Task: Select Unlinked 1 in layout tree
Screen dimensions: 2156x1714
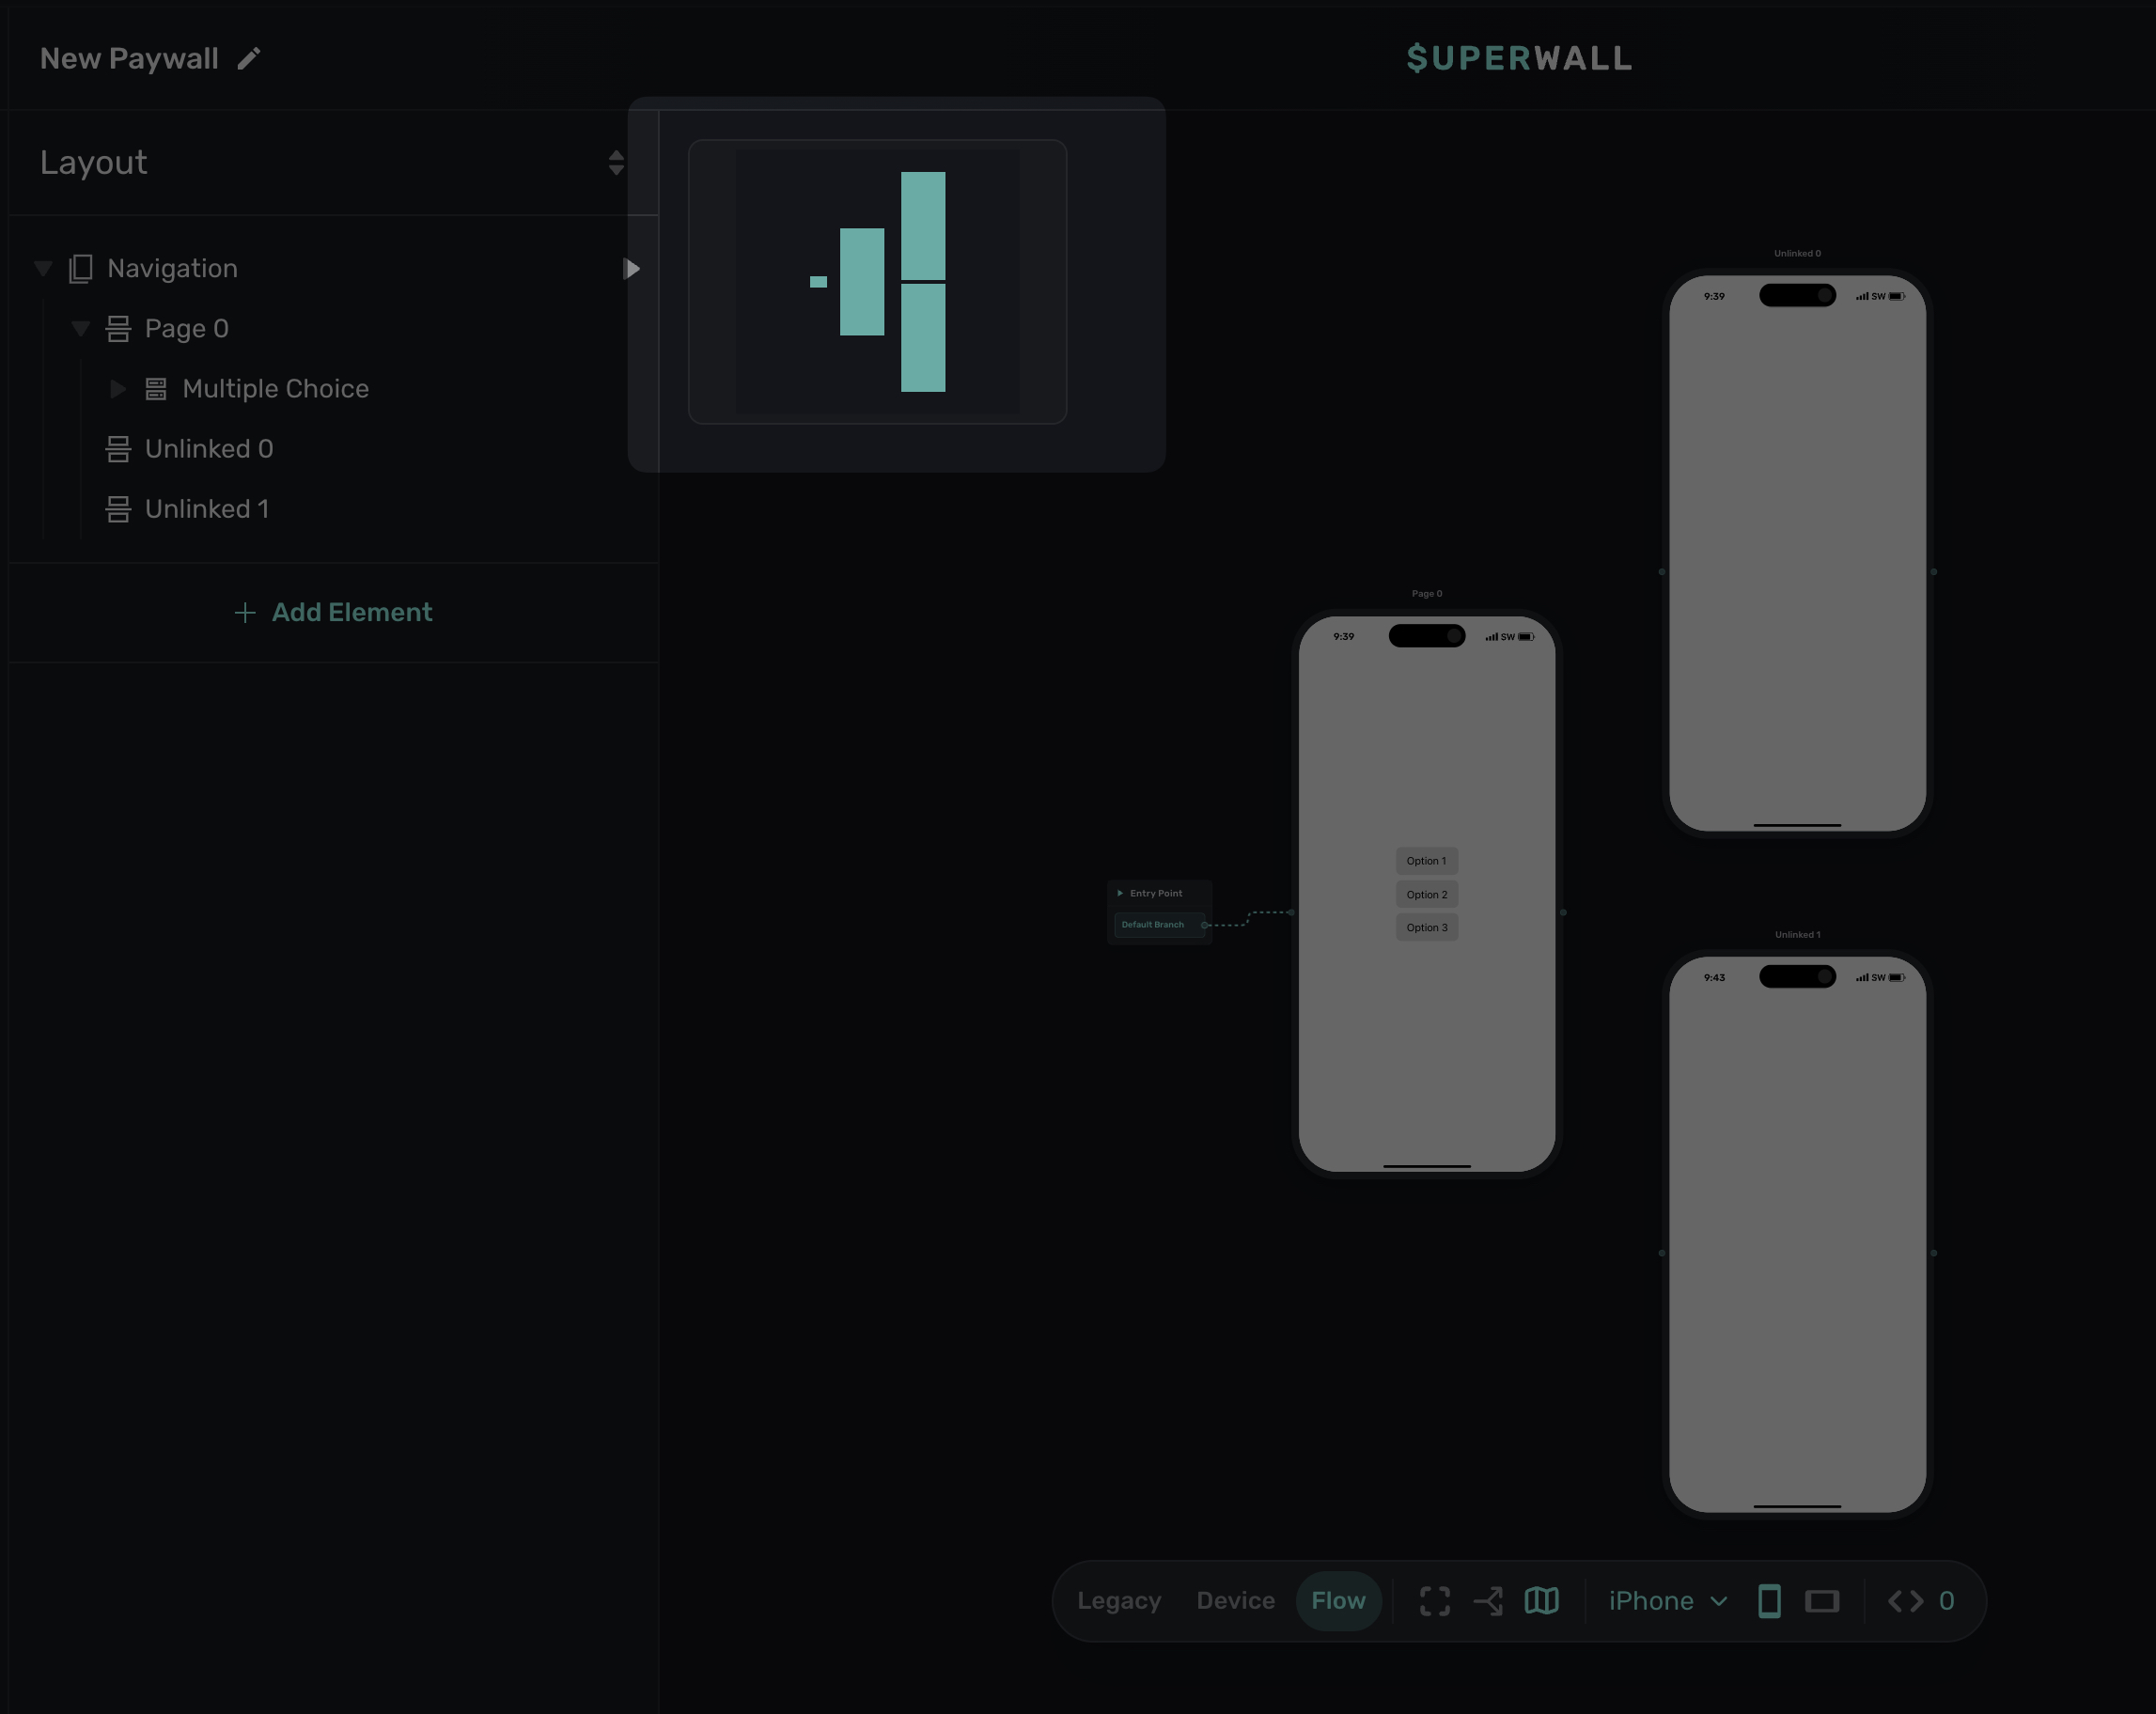Action: tap(206, 509)
